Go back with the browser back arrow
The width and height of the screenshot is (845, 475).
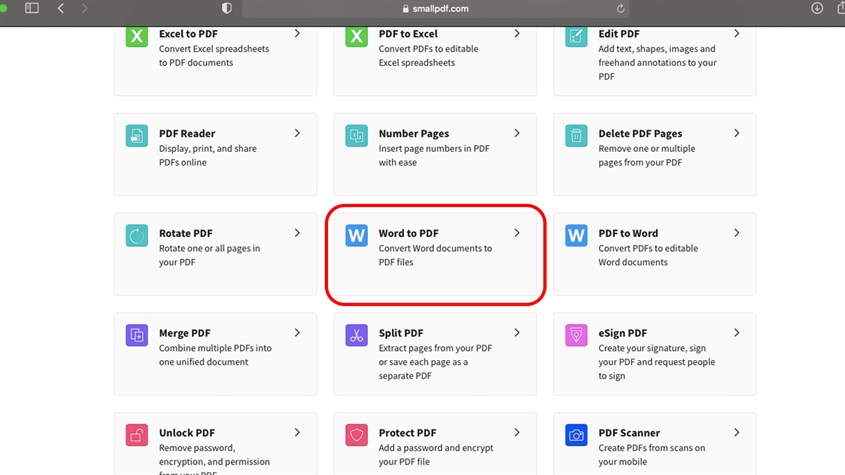(x=61, y=8)
